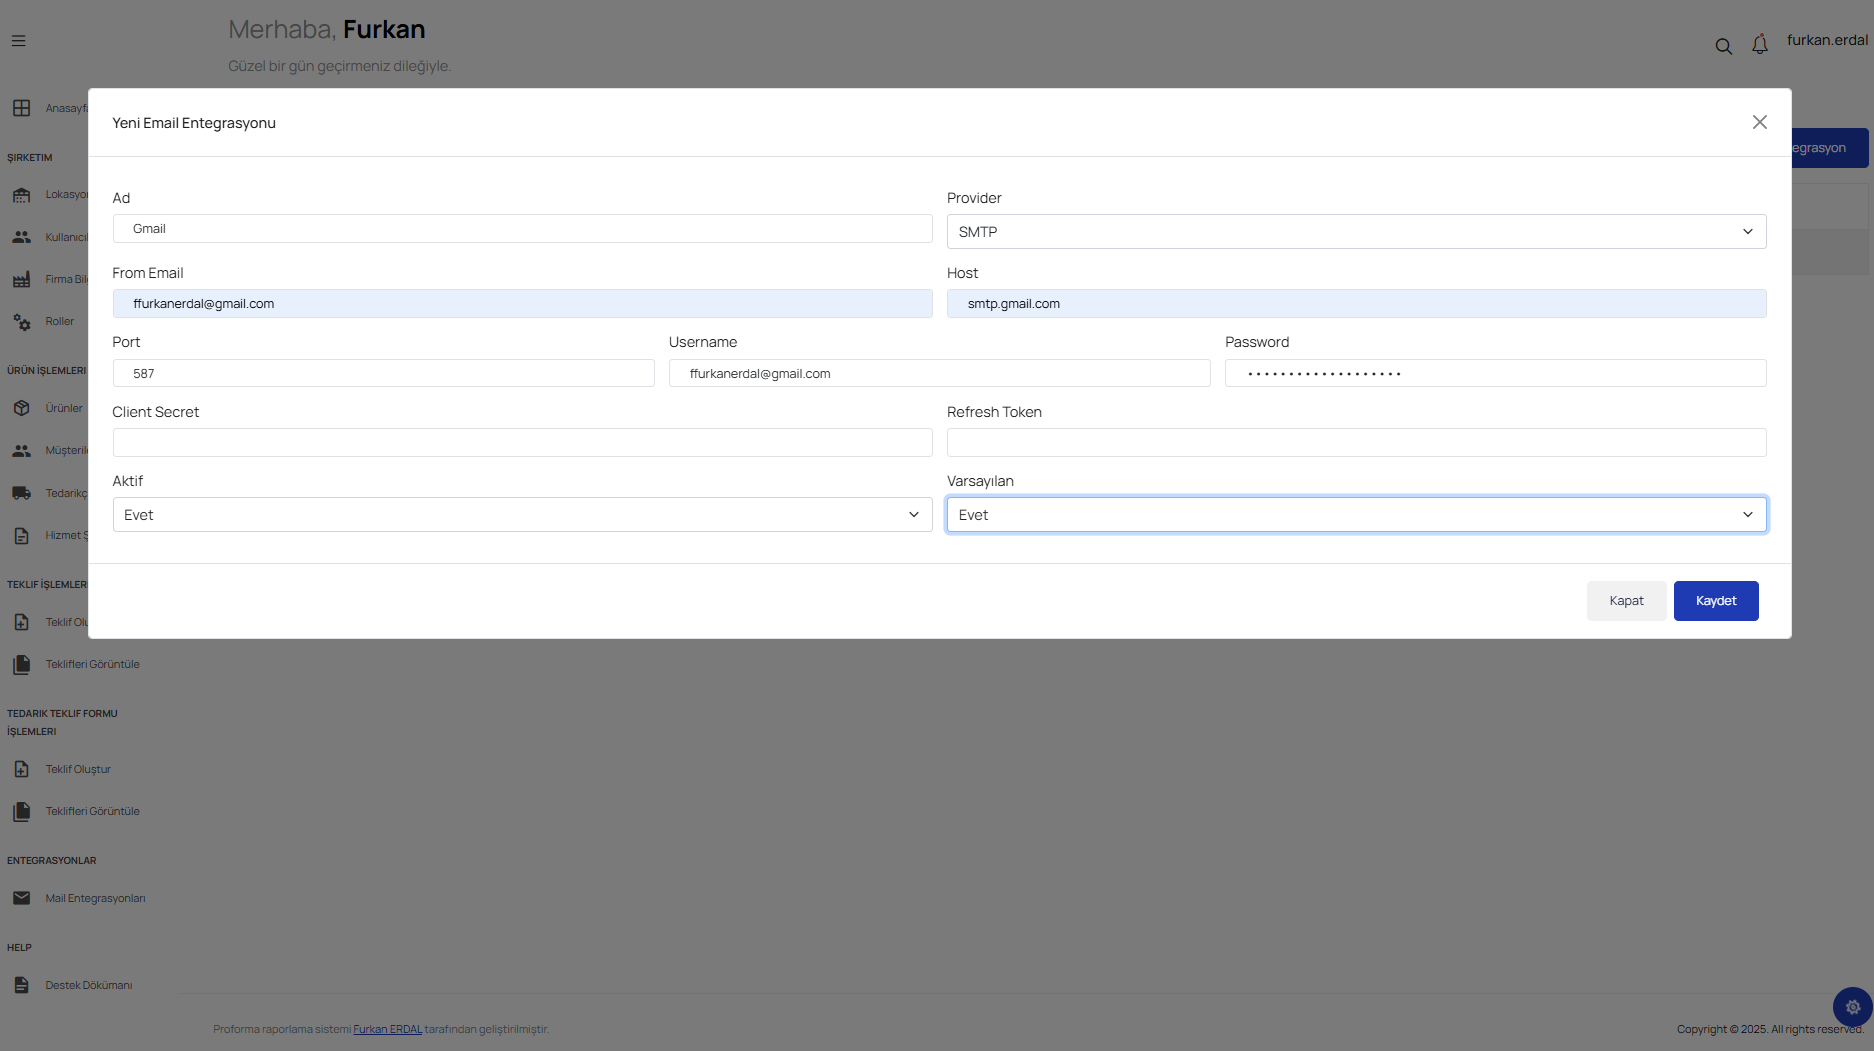
Task: Click the Anasayfa dashboard icon
Action: 21,108
